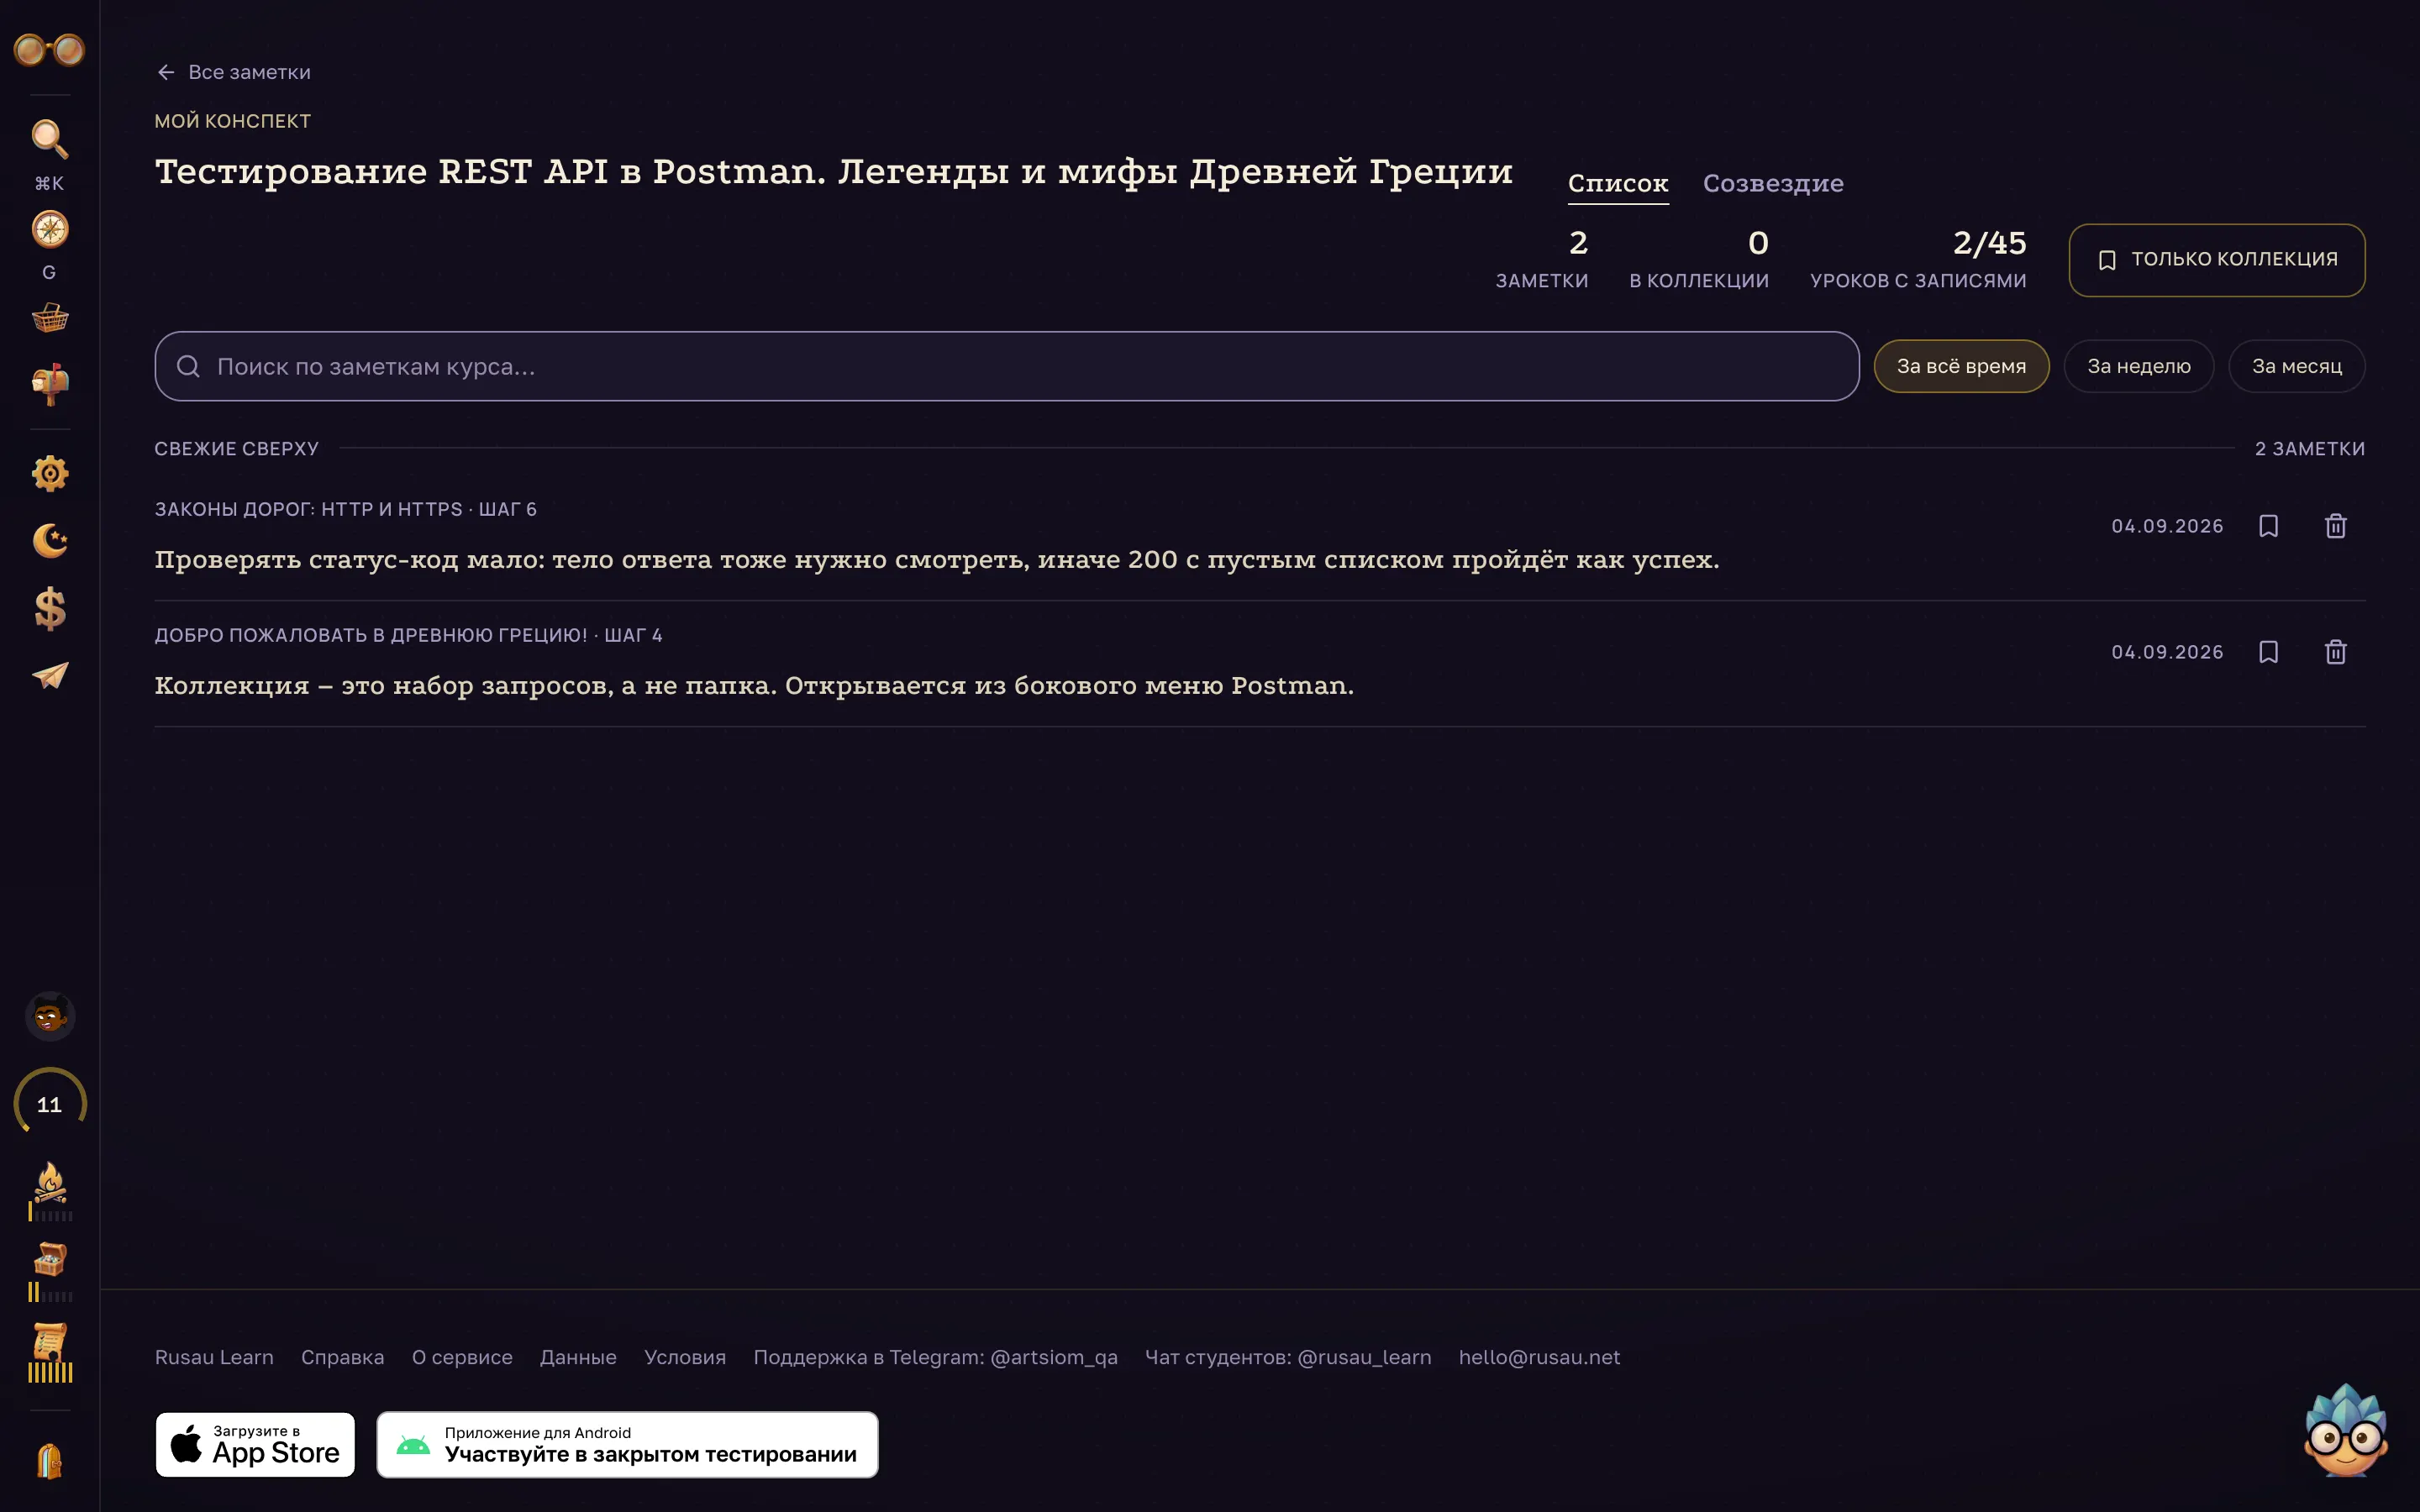Open Telegram support @artsiom_qa link
Viewport: 2420px width, 1512px height.
click(x=935, y=1357)
